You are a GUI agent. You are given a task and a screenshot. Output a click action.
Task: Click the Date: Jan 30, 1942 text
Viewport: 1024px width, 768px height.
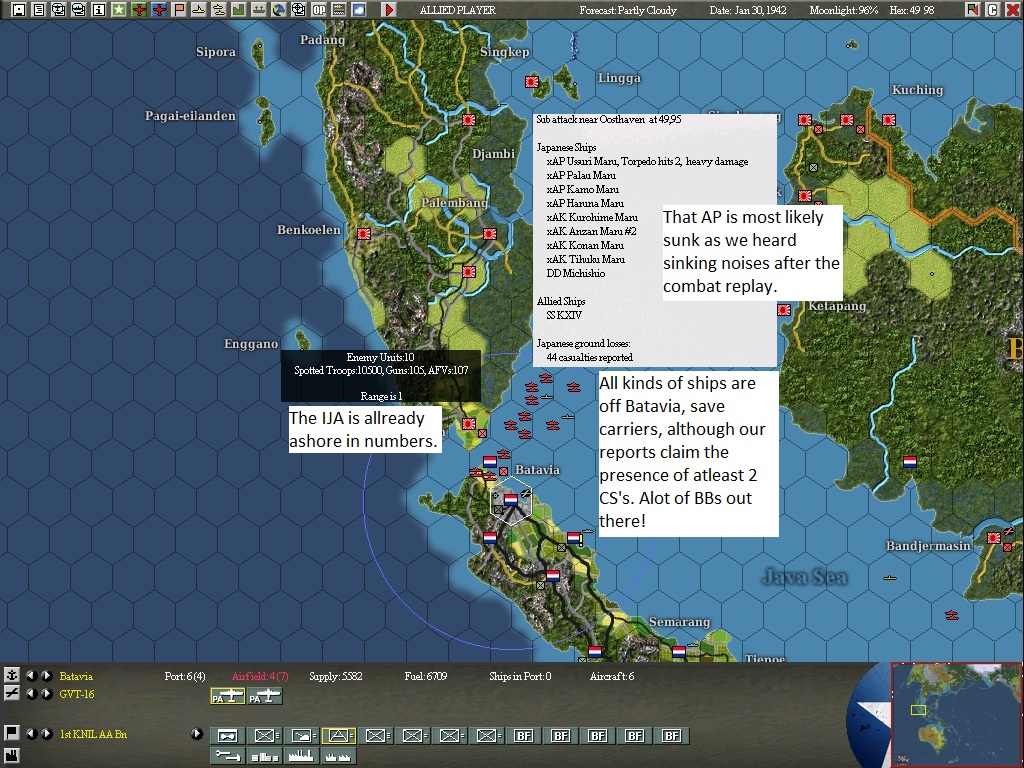[x=748, y=10]
